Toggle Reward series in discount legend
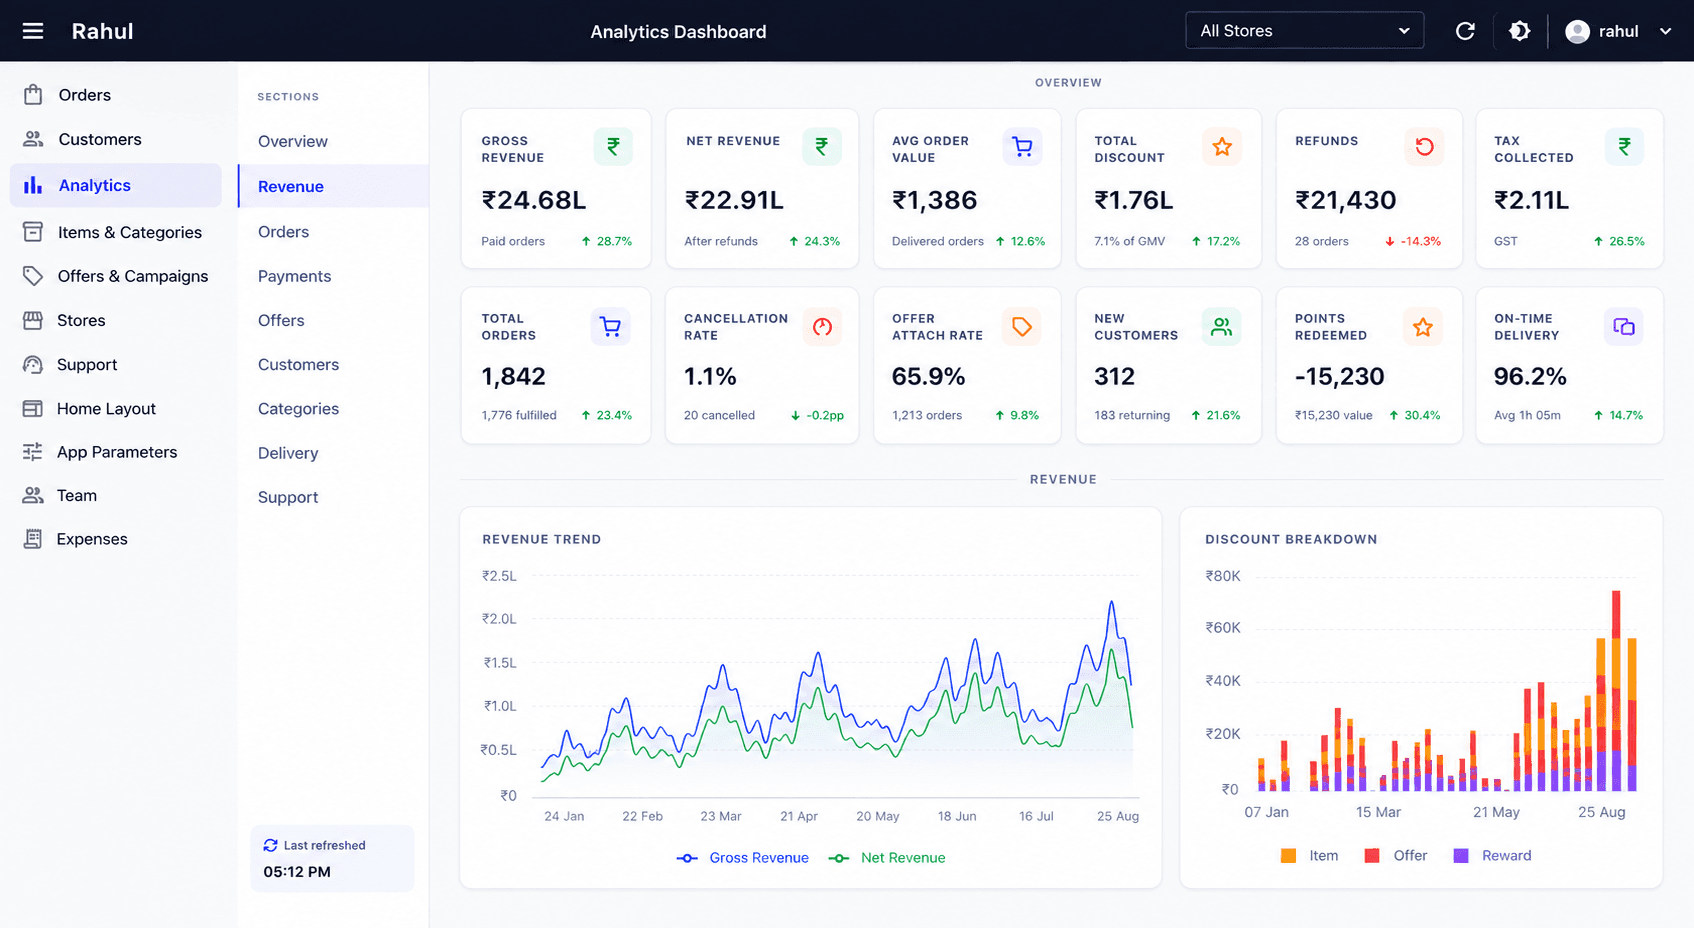1694x928 pixels. click(1493, 856)
